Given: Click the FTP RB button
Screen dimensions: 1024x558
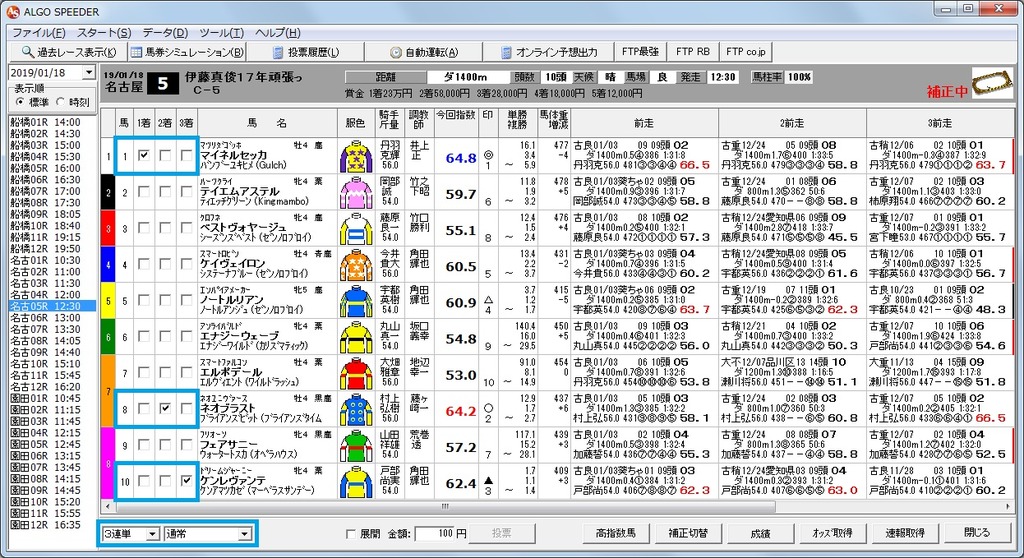Looking at the screenshot, I should pyautogui.click(x=692, y=52).
